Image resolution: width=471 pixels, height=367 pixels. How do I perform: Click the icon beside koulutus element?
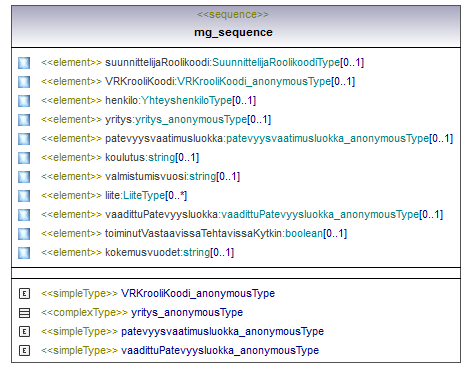pos(24,158)
